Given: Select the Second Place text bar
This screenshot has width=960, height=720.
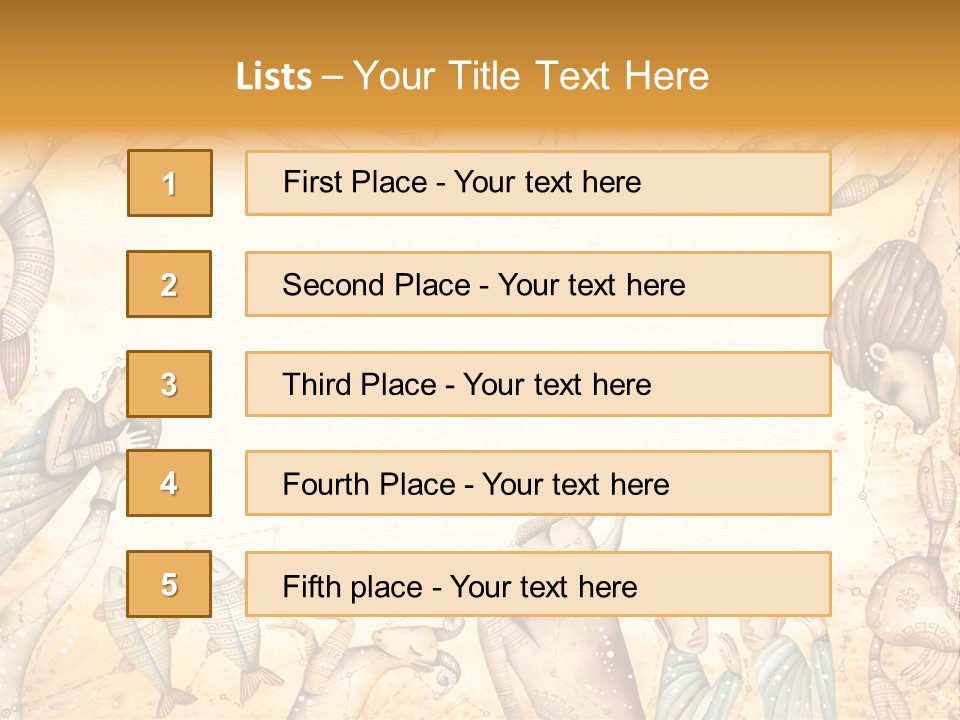Looking at the screenshot, I should click(538, 284).
